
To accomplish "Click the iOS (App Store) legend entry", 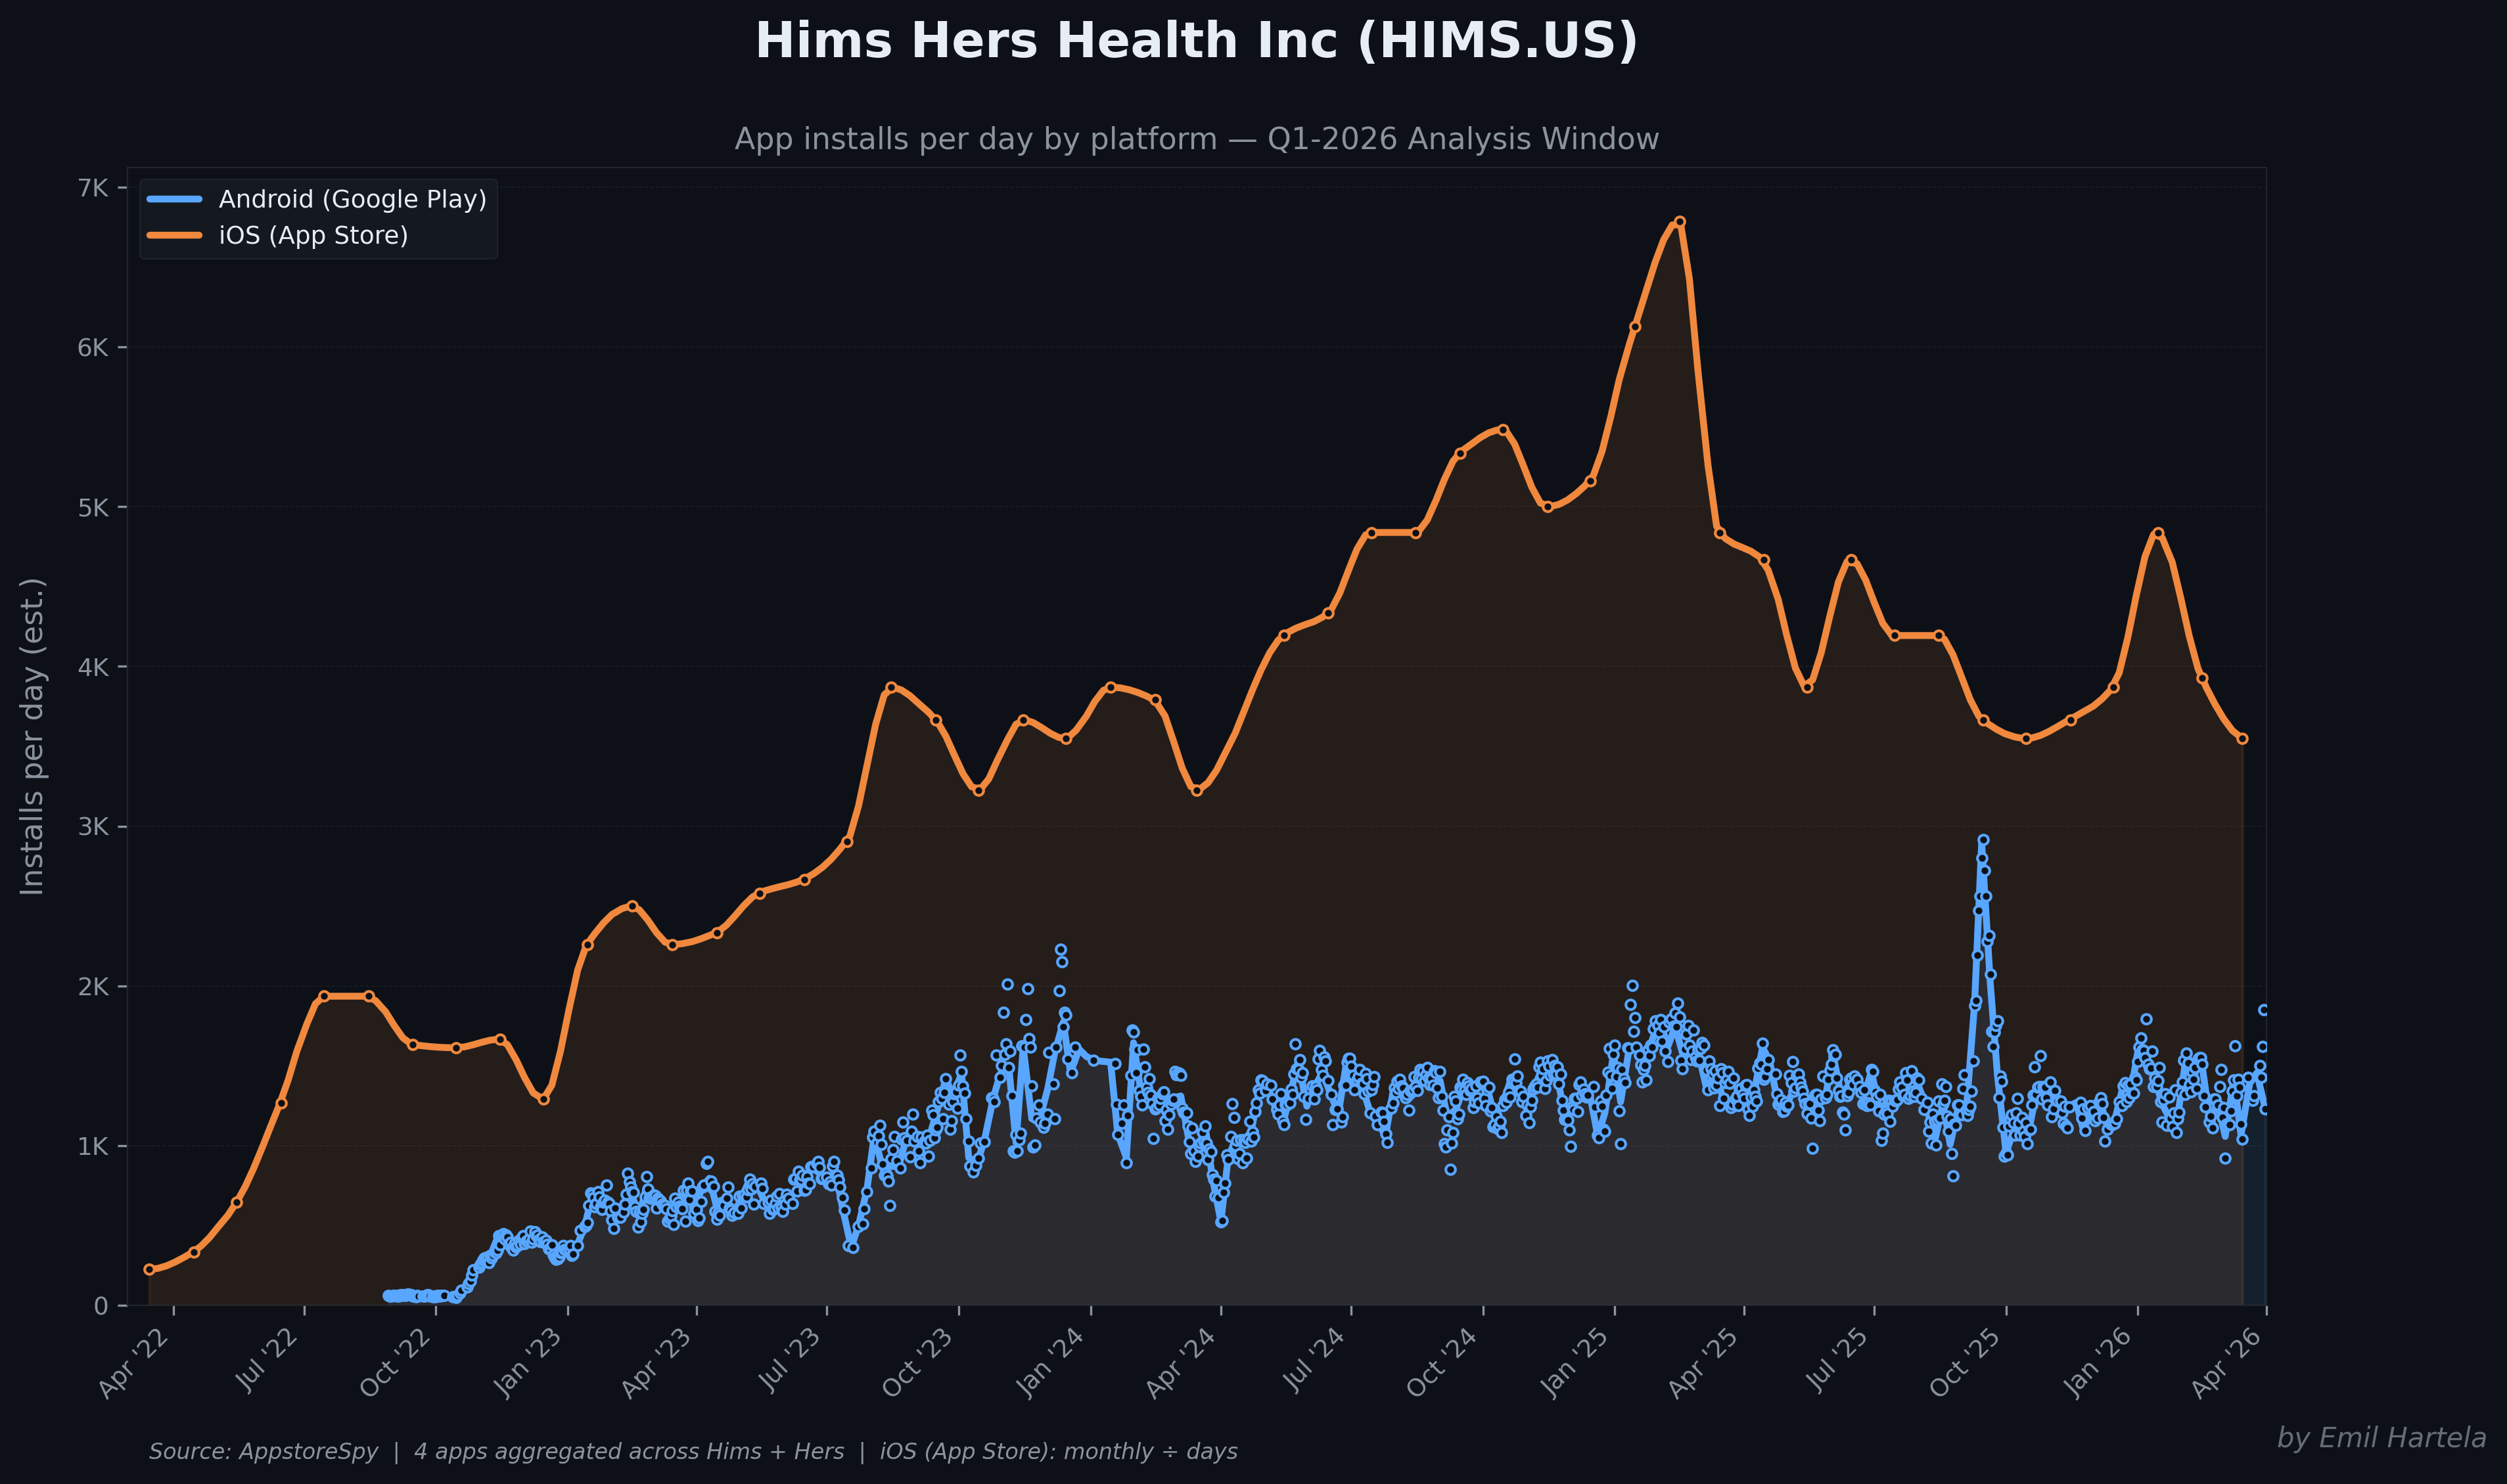I will point(313,235).
